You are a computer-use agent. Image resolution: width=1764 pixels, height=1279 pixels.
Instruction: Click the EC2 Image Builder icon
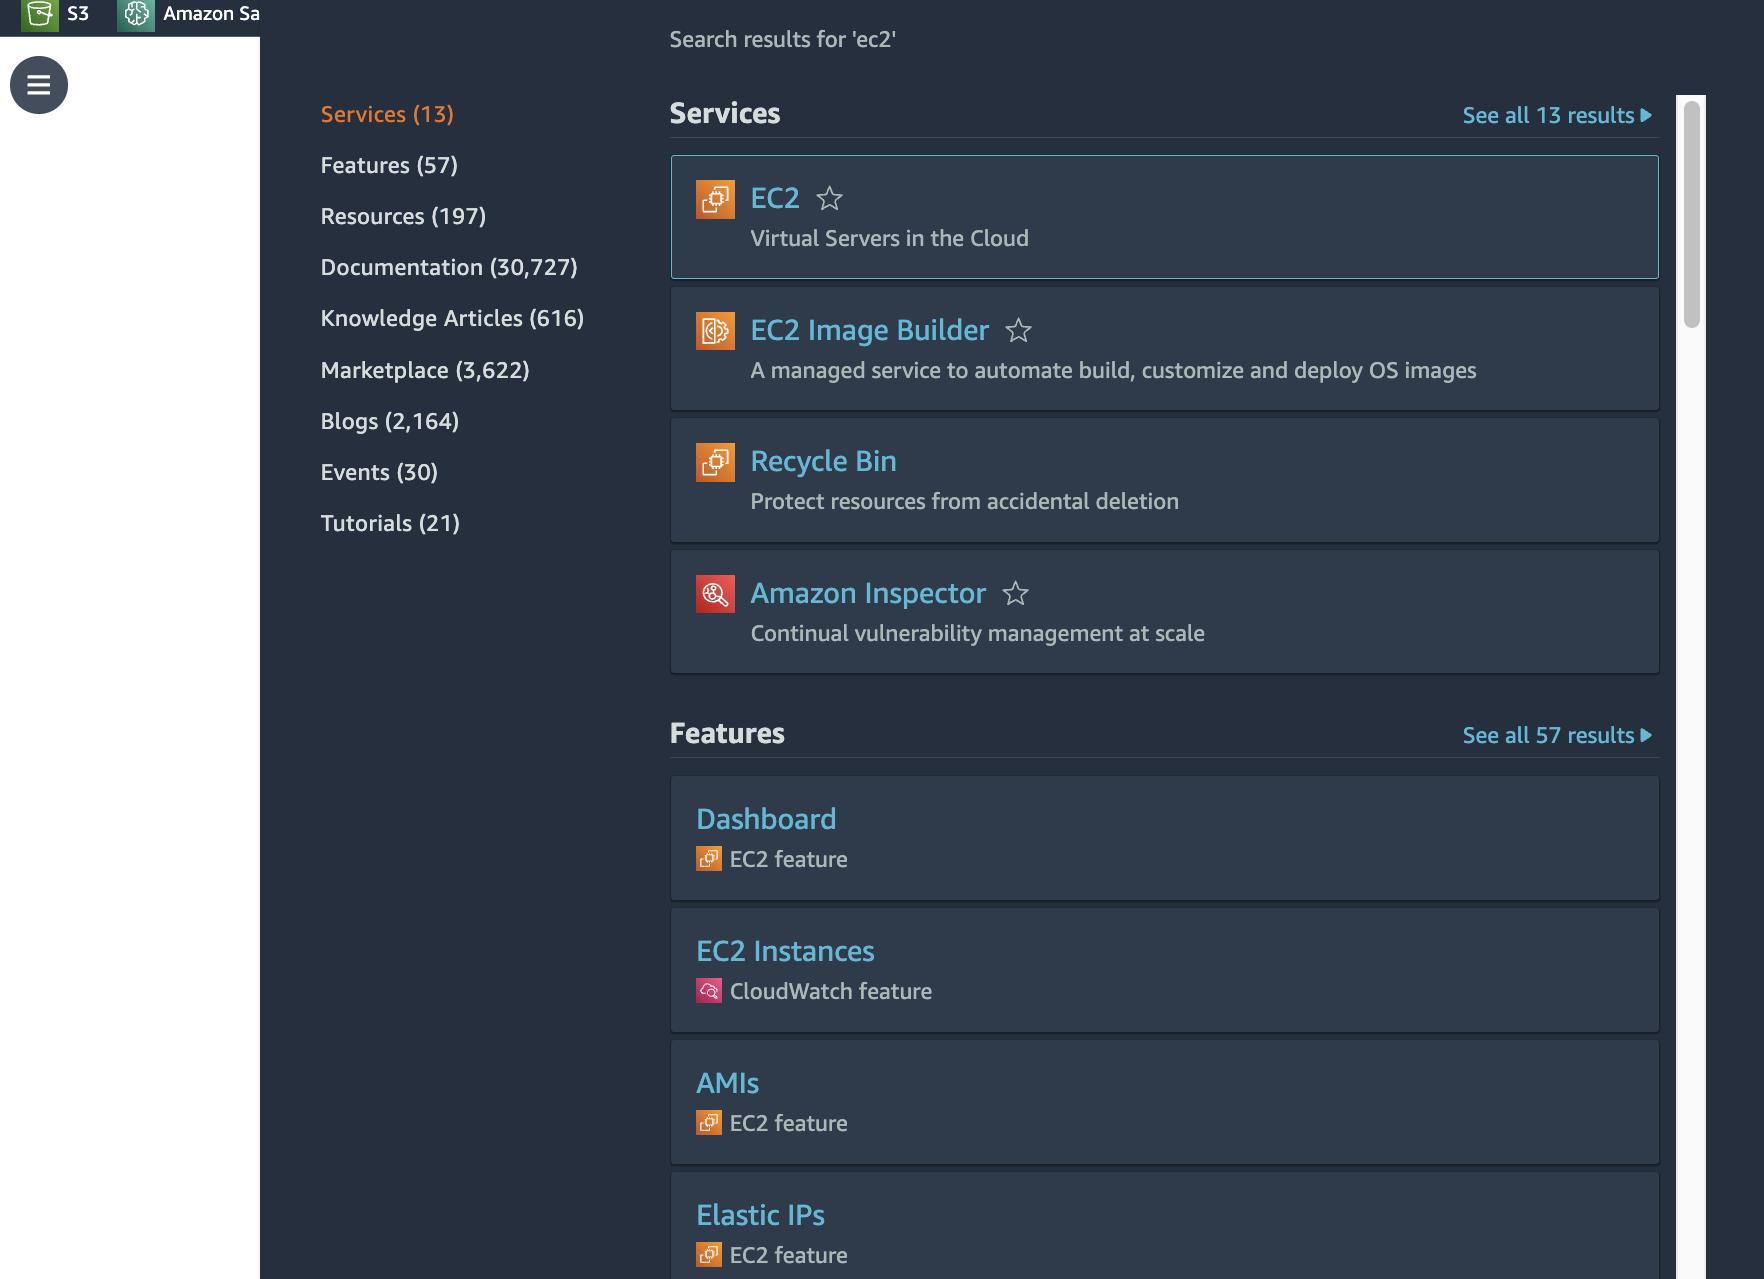[x=715, y=331]
